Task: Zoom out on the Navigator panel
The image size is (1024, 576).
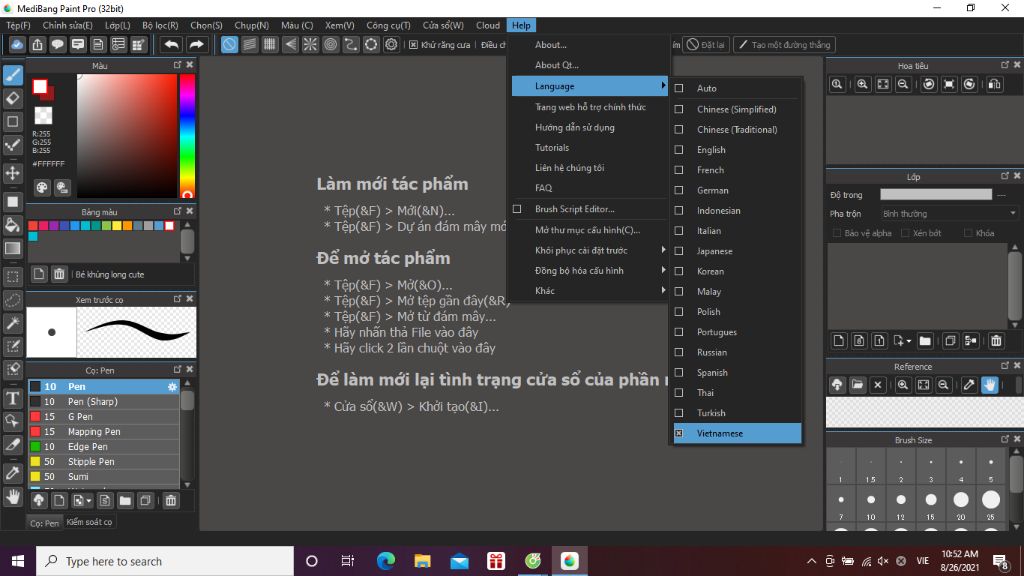Action: [x=903, y=84]
